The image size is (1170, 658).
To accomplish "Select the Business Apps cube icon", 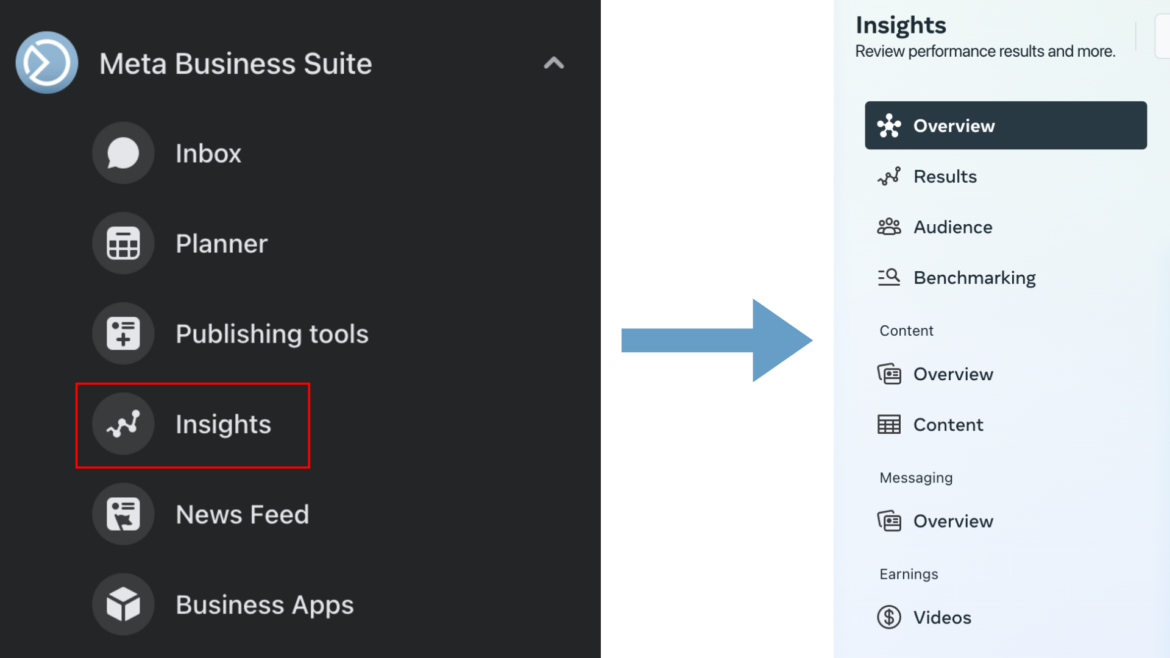I will coord(122,604).
